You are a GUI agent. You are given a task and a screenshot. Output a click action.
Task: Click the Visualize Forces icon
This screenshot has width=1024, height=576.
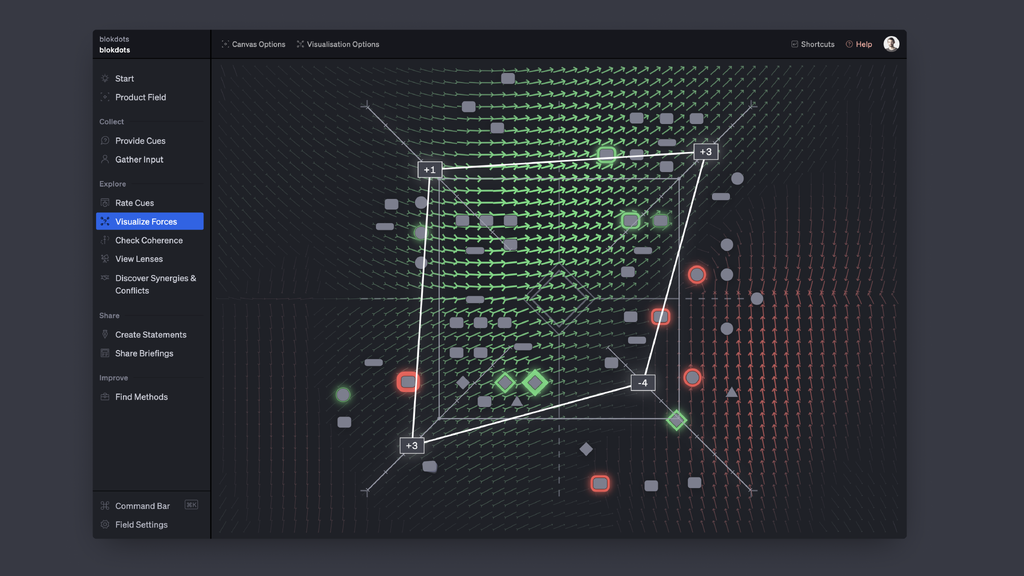[104, 221]
